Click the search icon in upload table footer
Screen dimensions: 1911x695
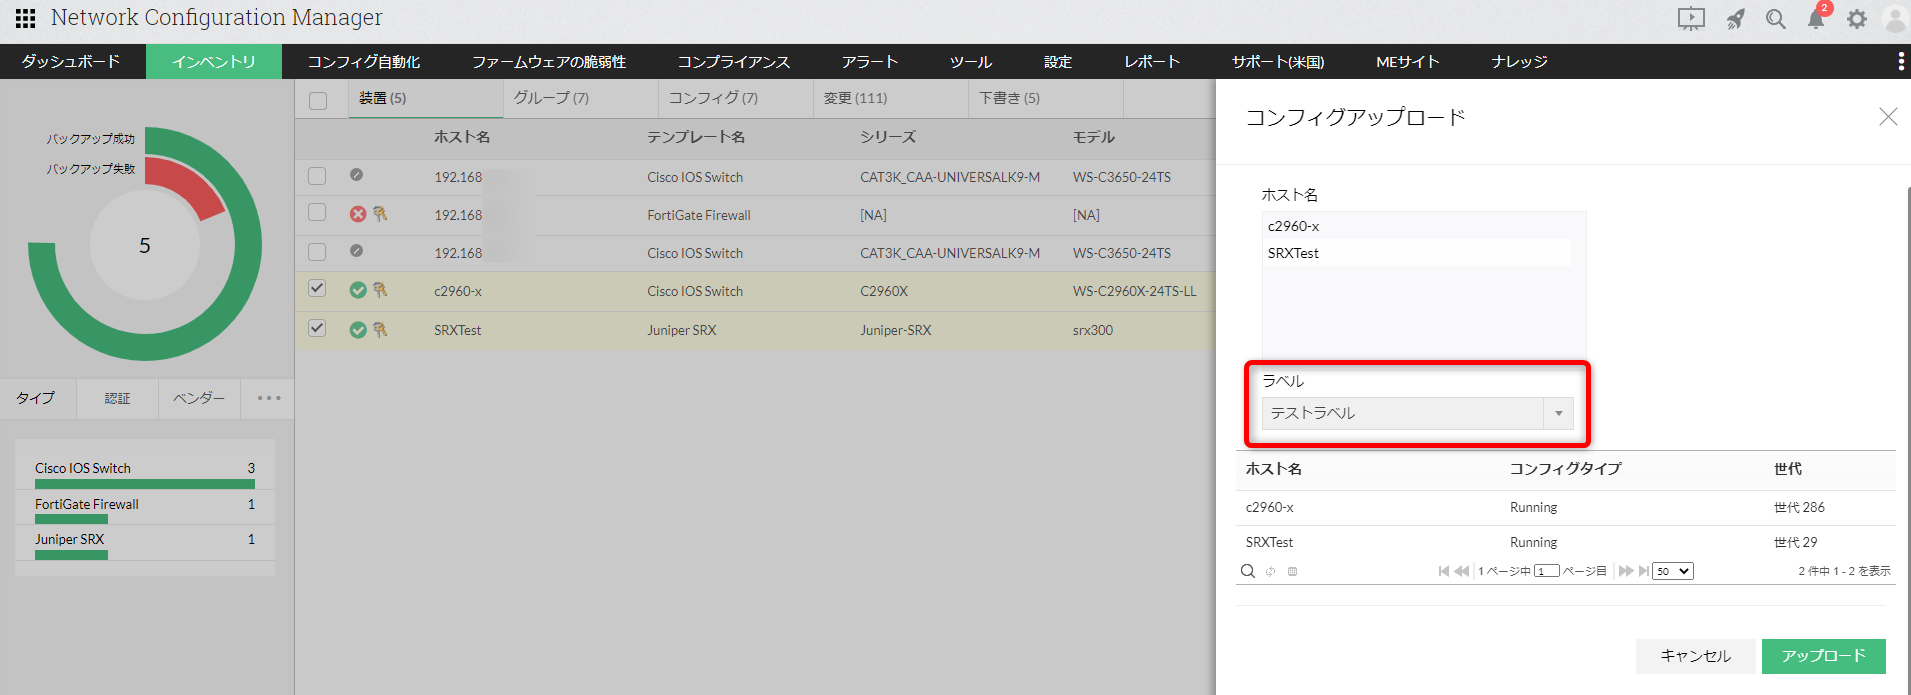pyautogui.click(x=1247, y=571)
